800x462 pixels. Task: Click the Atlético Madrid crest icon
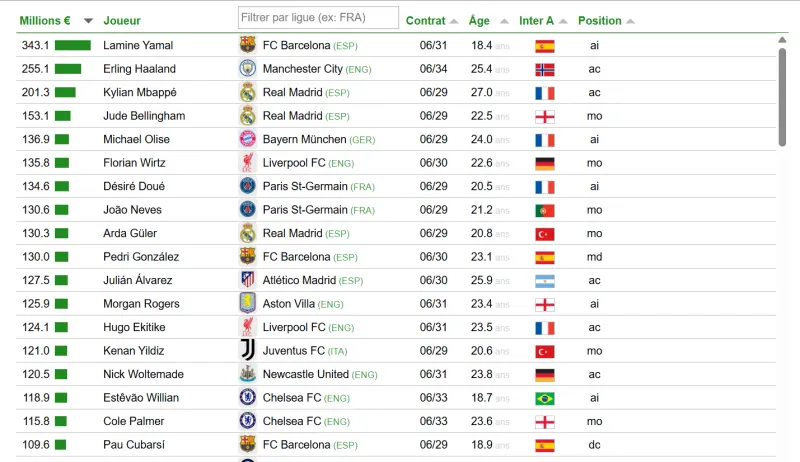pyautogui.click(x=247, y=279)
